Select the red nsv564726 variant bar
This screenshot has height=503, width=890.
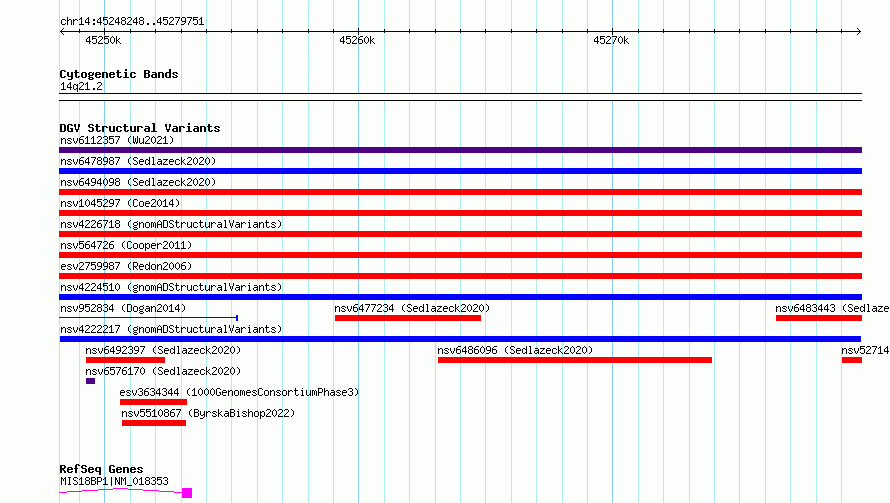click(460, 255)
